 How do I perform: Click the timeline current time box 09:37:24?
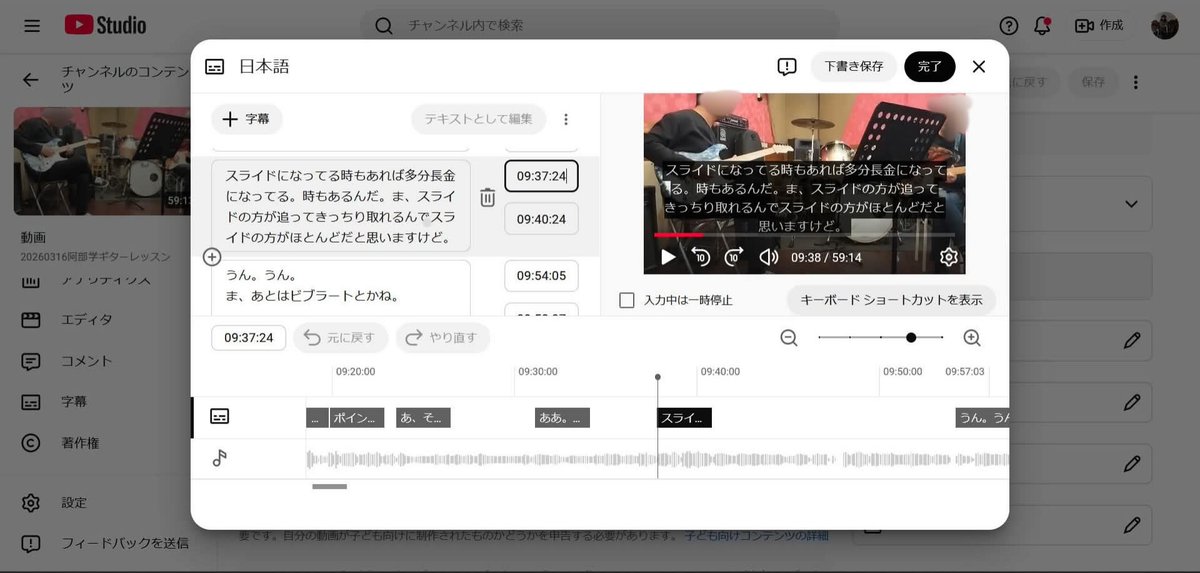tap(249, 338)
